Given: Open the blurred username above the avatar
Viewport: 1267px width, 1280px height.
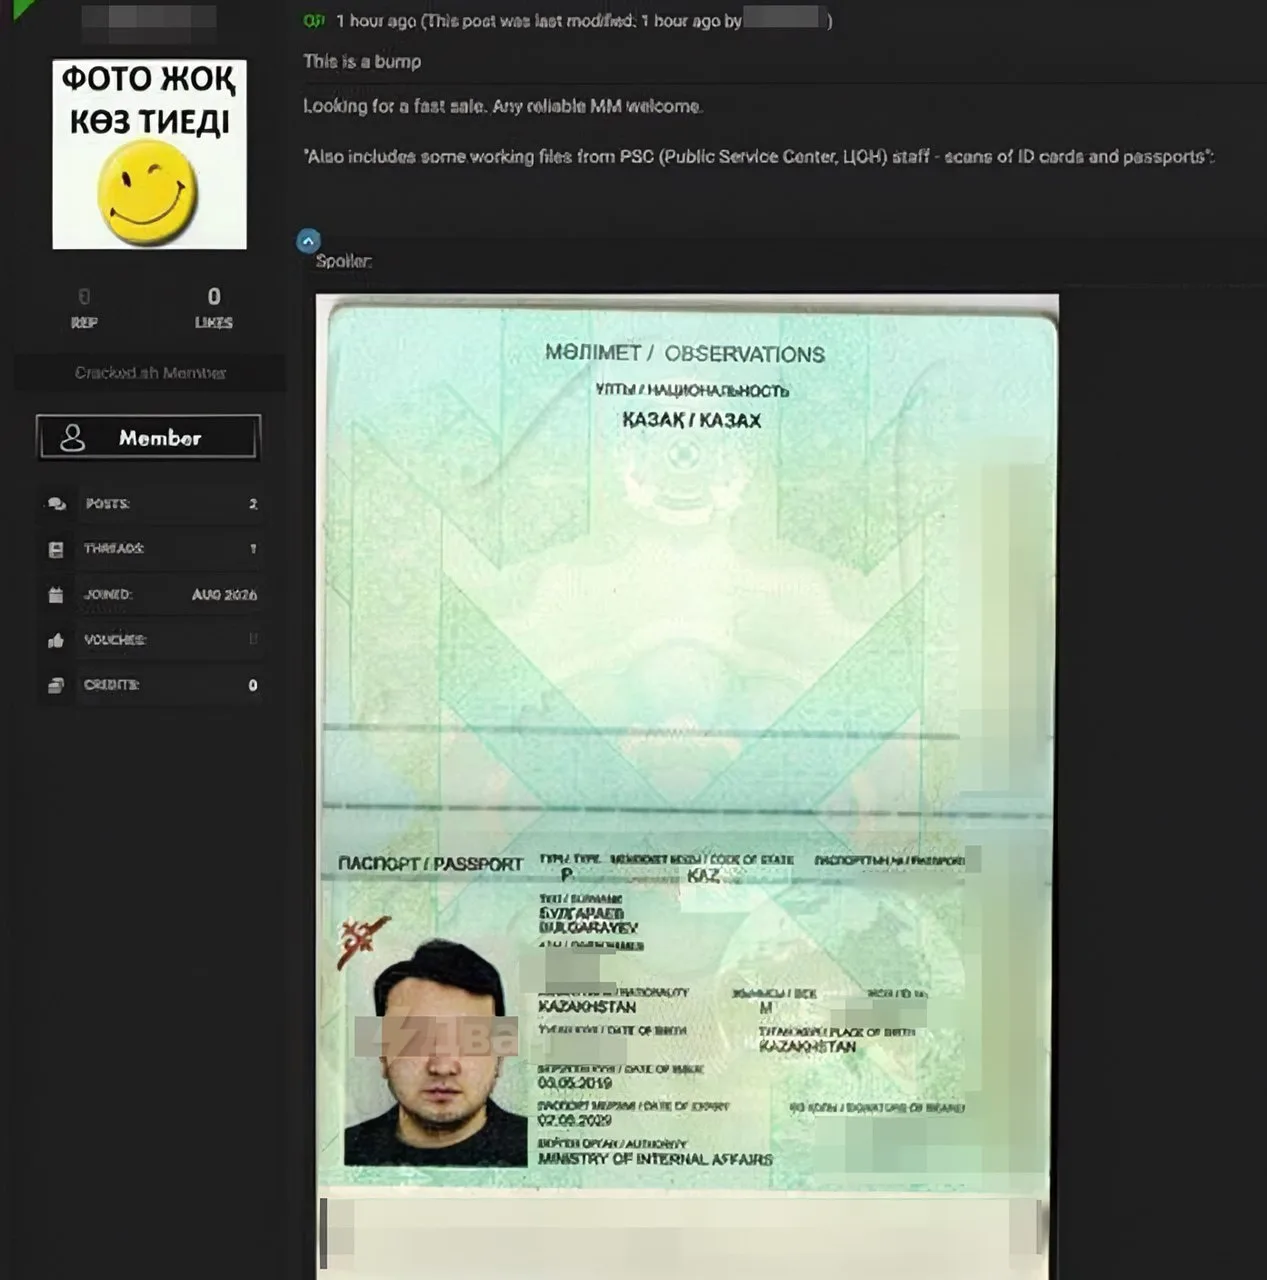Looking at the screenshot, I should 149,21.
